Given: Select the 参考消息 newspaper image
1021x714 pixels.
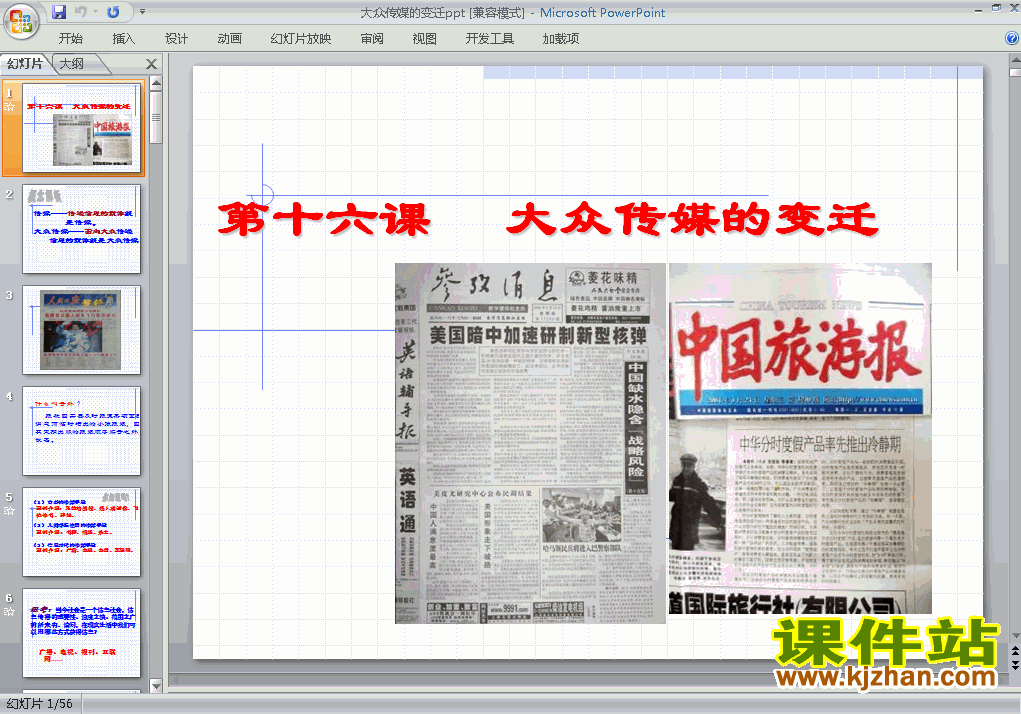Looking at the screenshot, I should (530, 443).
